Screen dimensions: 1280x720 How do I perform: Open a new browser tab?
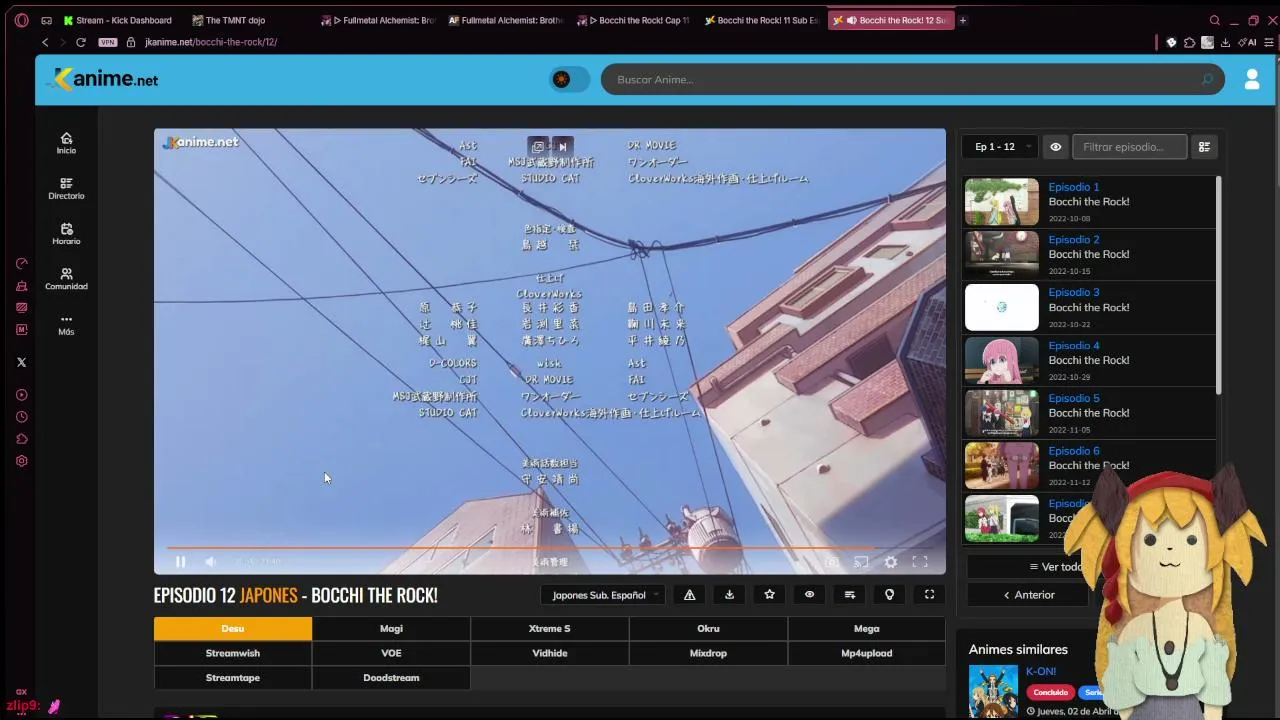tap(963, 20)
